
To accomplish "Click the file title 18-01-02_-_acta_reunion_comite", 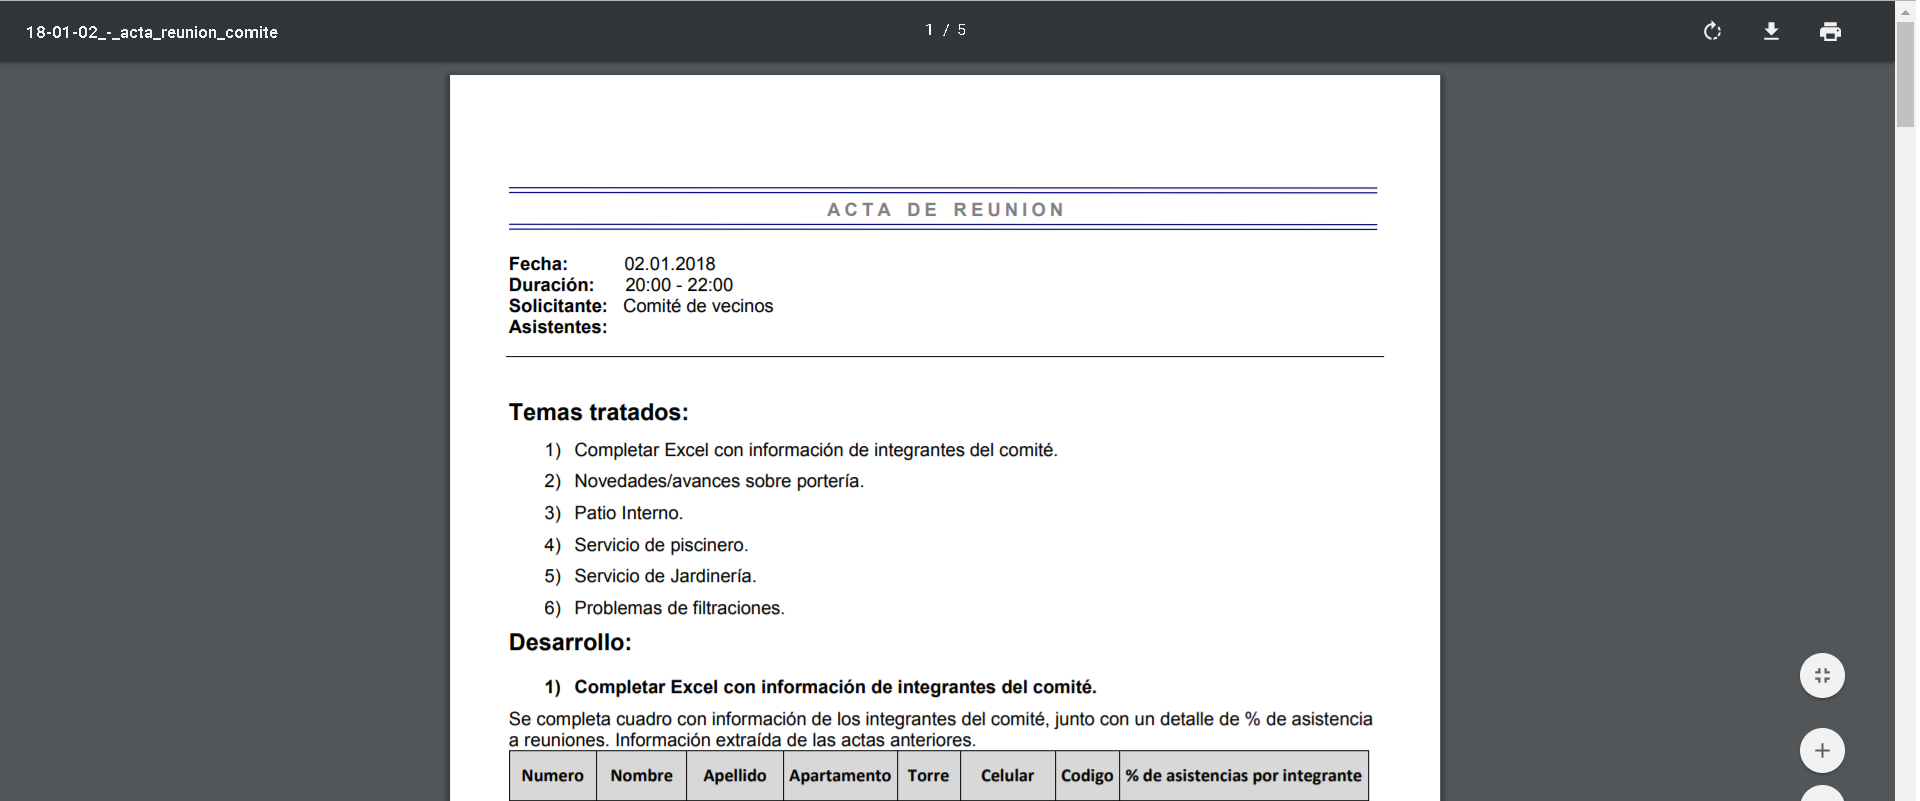I will [x=152, y=32].
